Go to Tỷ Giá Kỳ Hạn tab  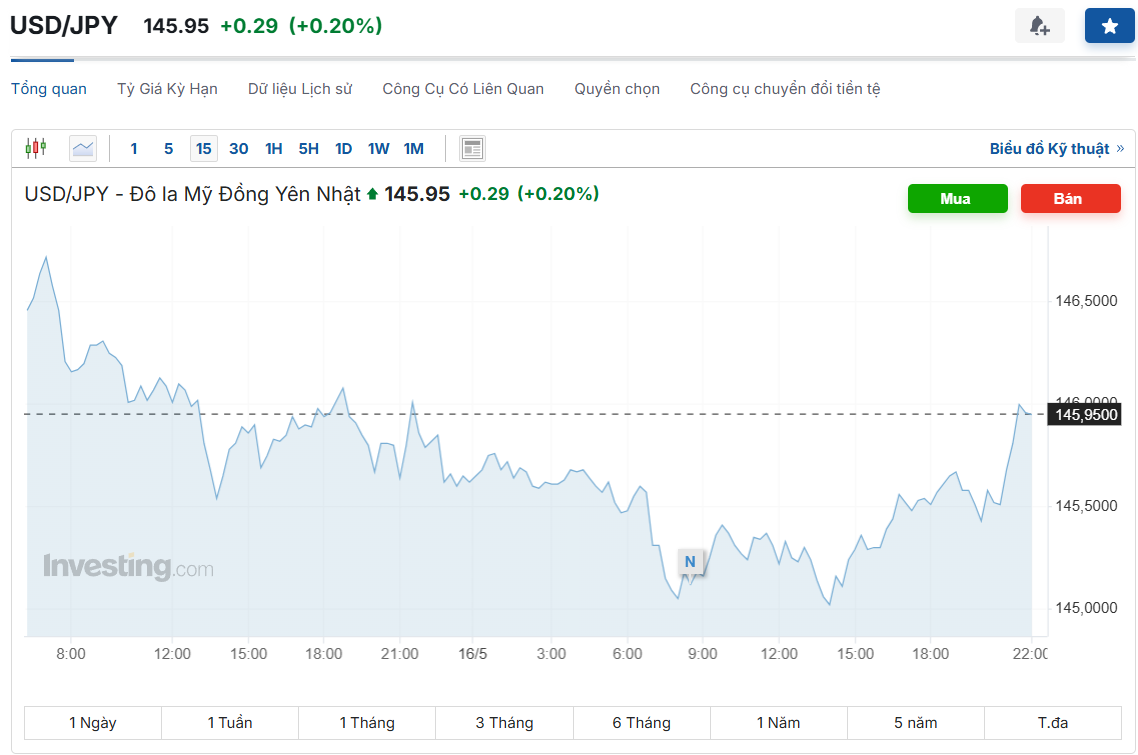coord(167,89)
